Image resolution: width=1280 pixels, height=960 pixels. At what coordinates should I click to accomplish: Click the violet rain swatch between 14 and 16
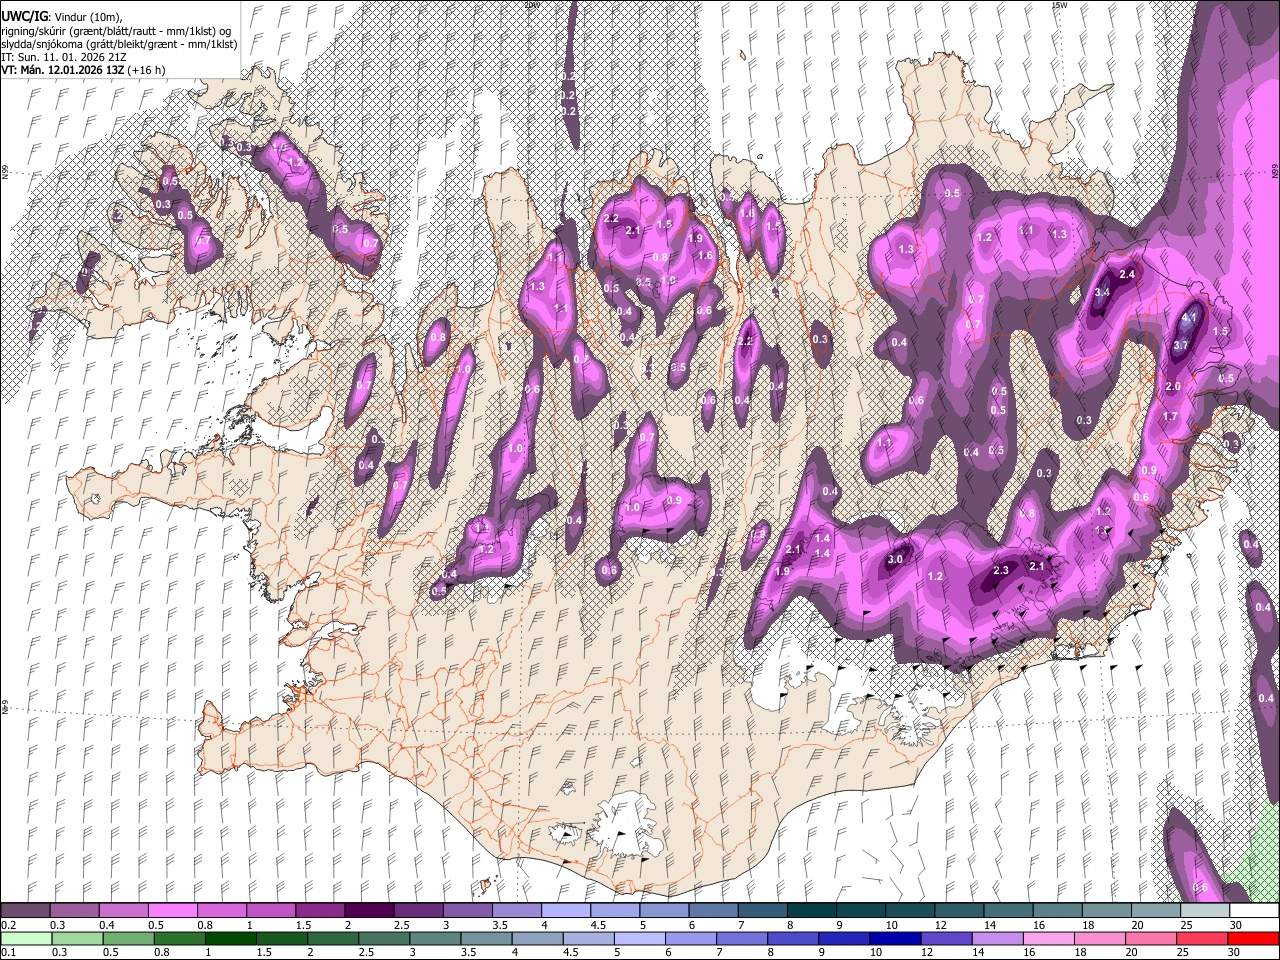coord(995,938)
